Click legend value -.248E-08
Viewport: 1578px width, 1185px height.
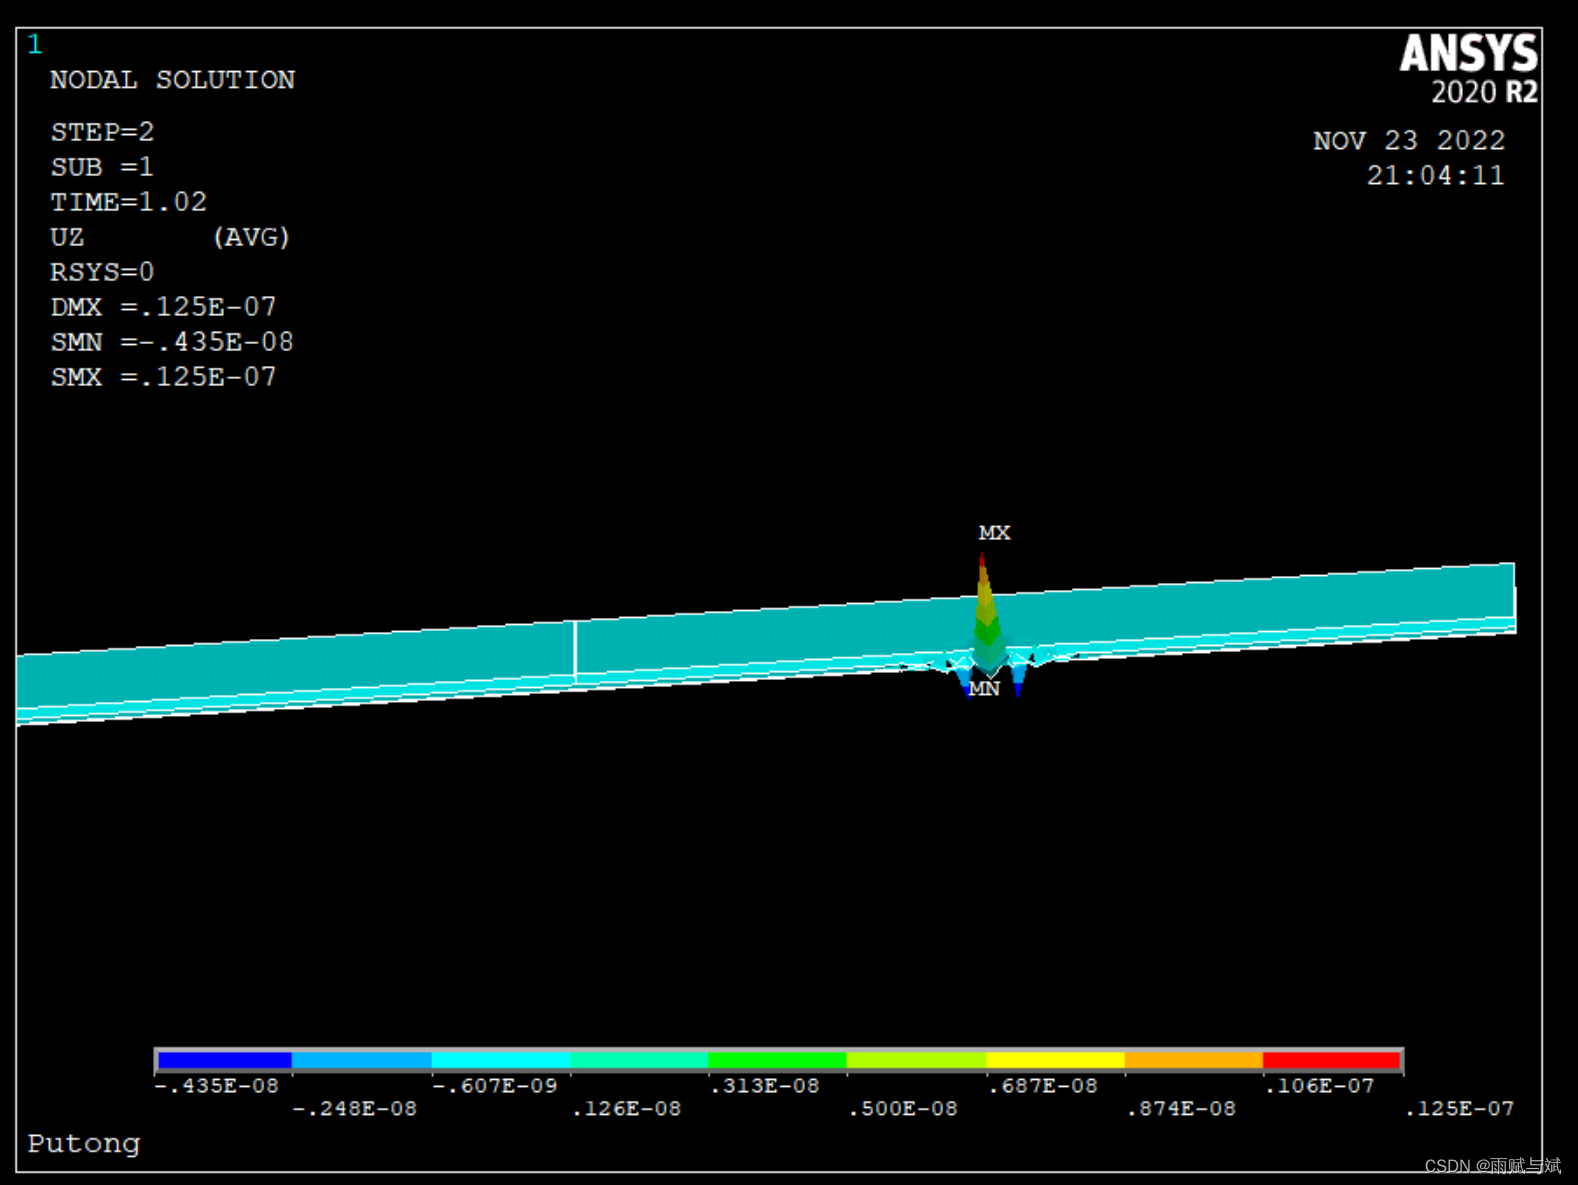point(355,1109)
